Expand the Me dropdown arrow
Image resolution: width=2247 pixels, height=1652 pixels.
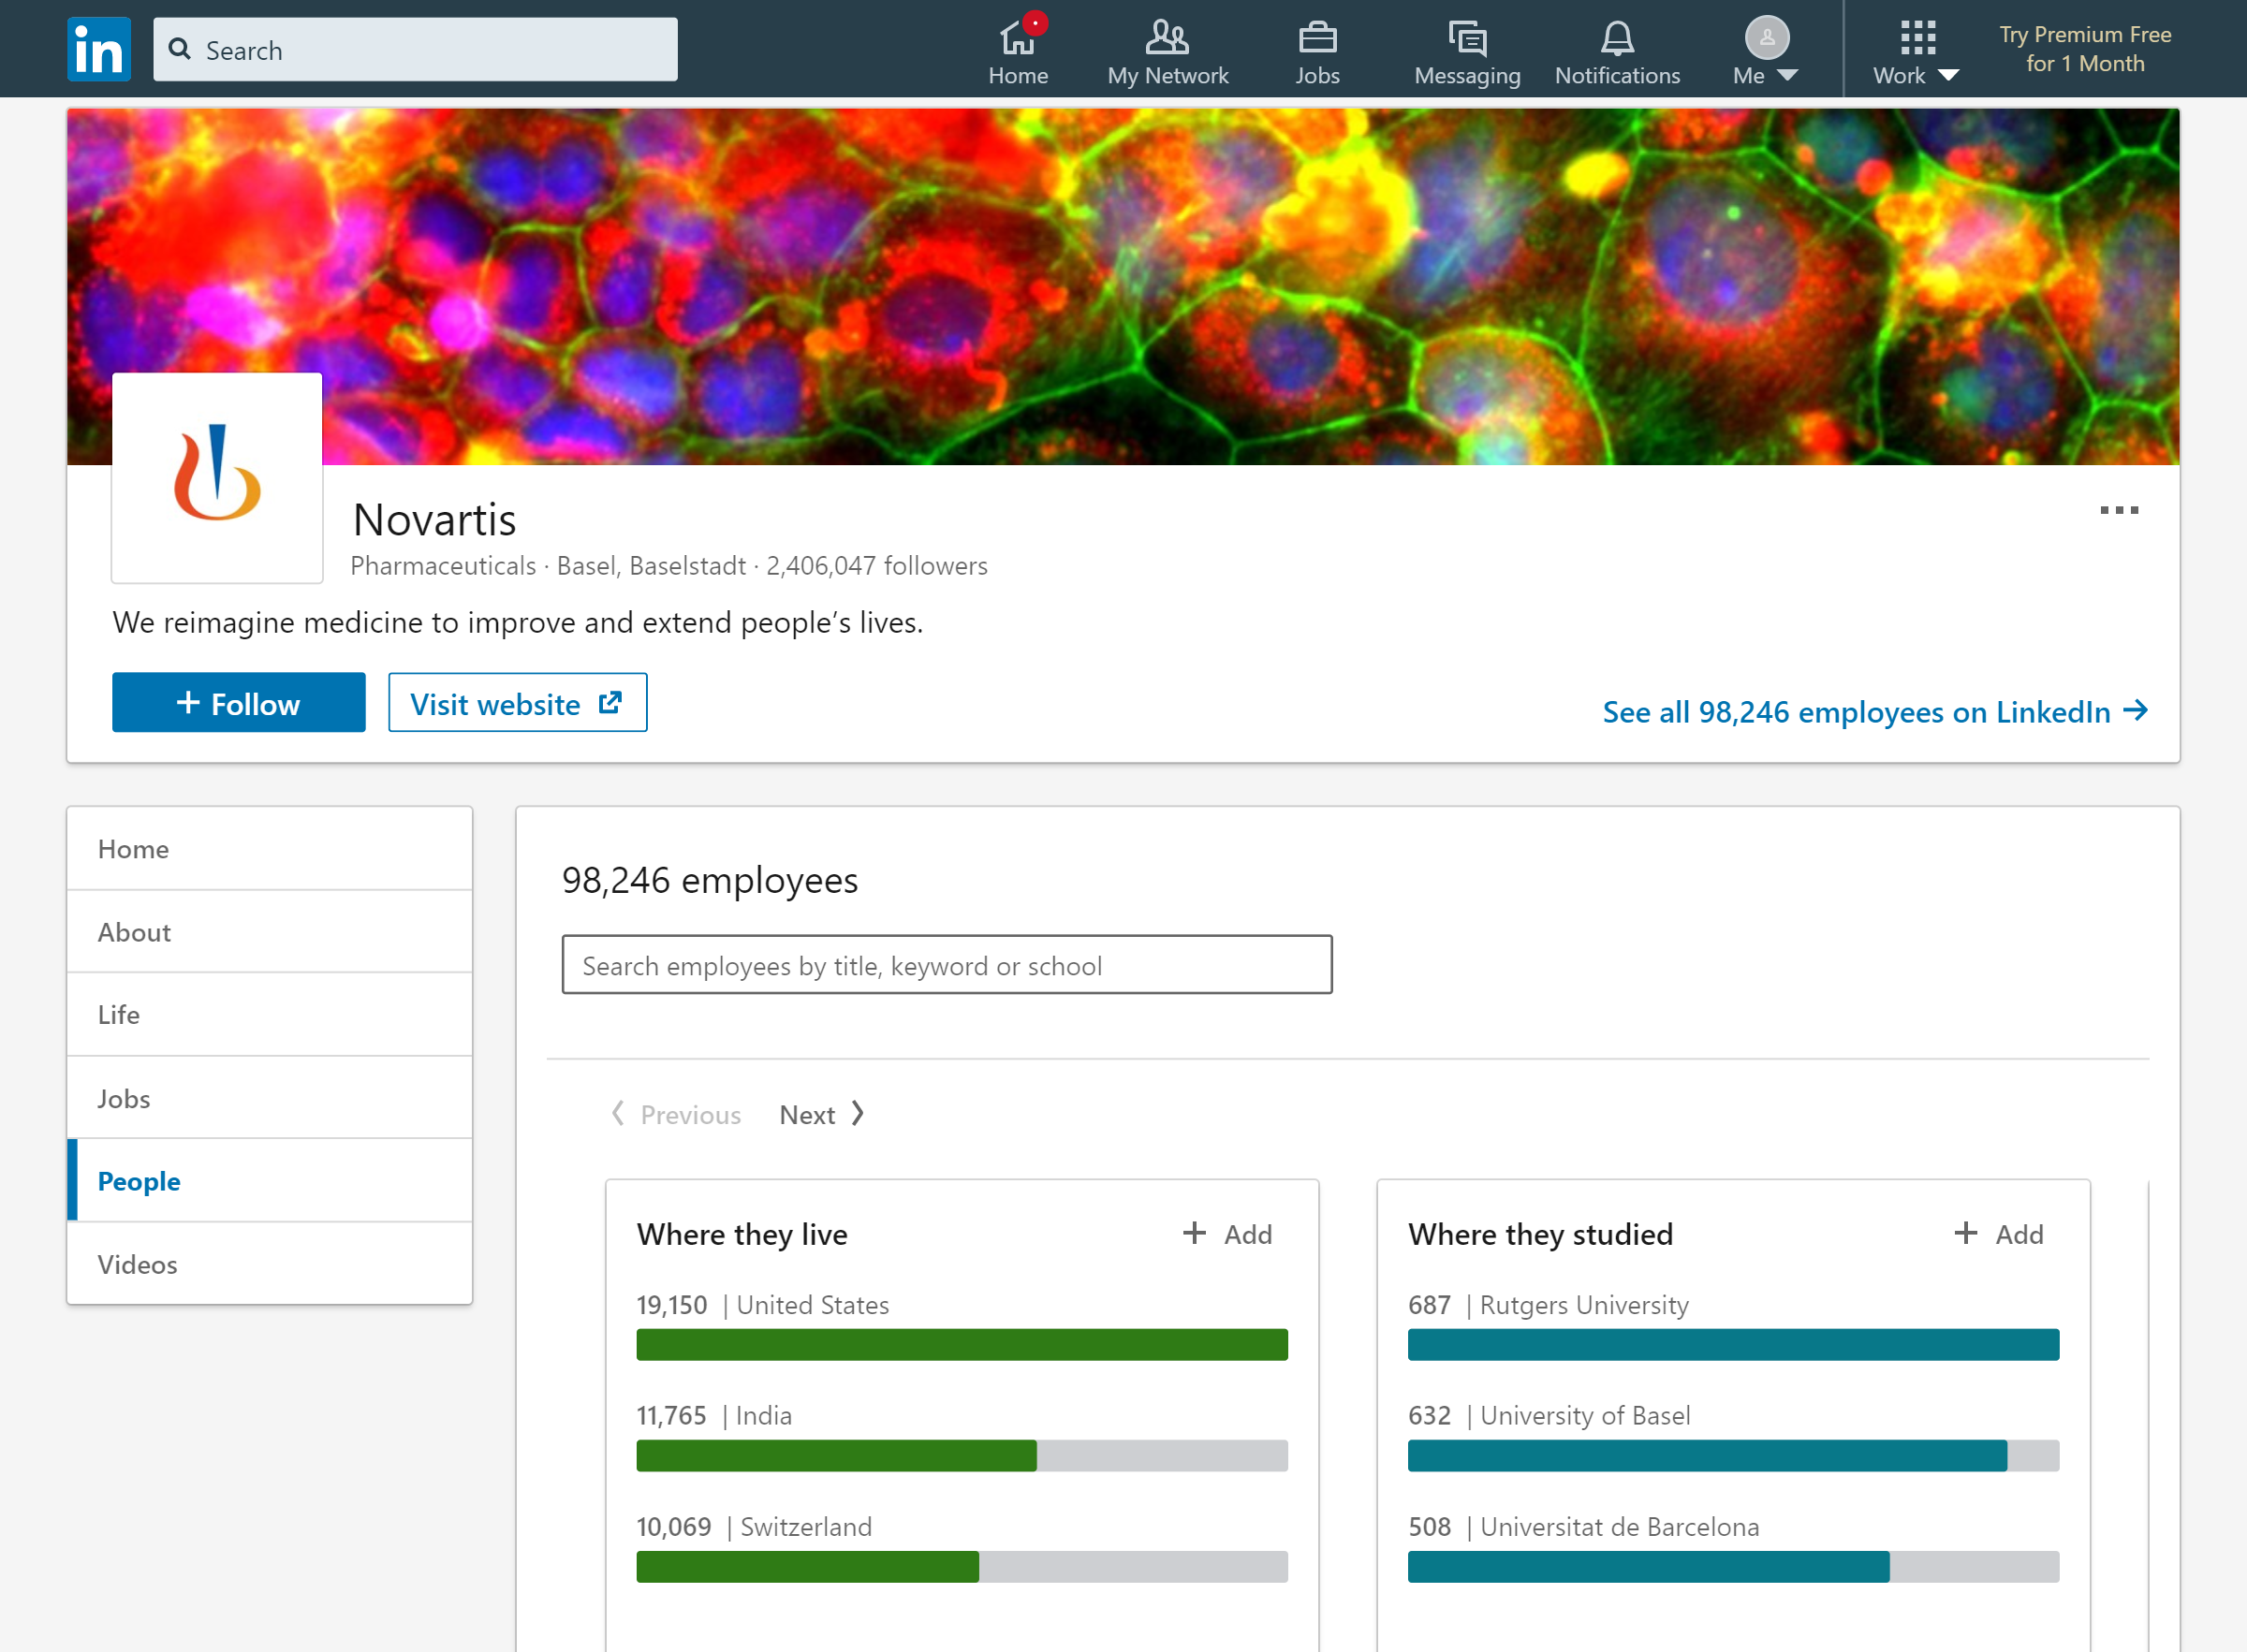click(x=1788, y=76)
